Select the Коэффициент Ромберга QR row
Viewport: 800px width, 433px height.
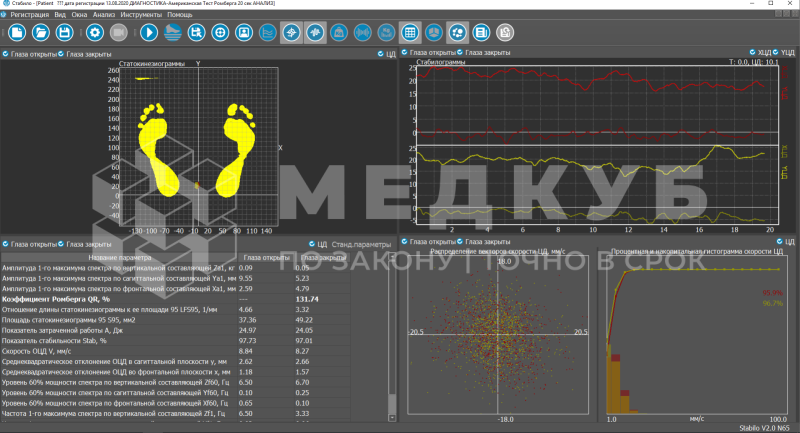pos(176,299)
